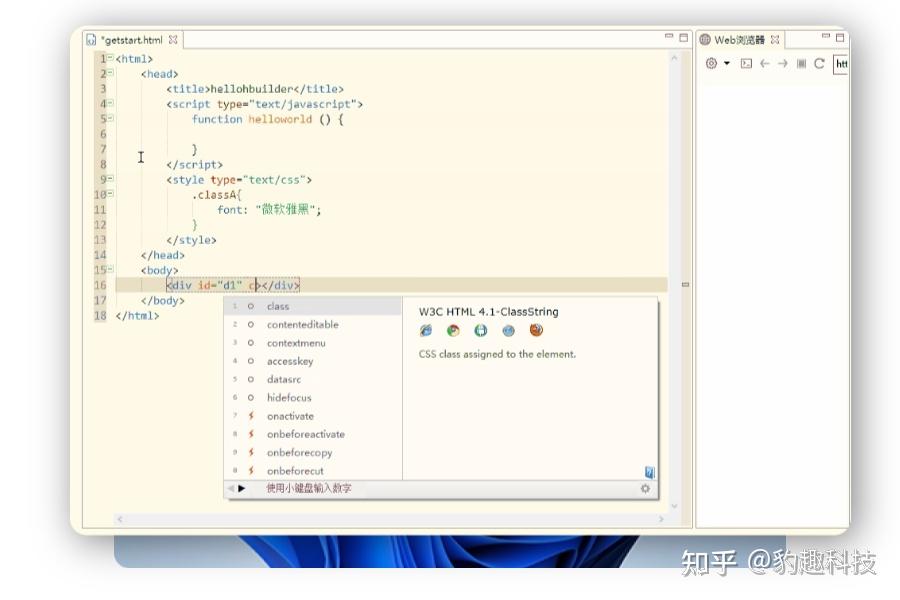This screenshot has height=600, width=900.
Task: Click the horizontal scrollbar left arrow in editor
Action: [120, 519]
